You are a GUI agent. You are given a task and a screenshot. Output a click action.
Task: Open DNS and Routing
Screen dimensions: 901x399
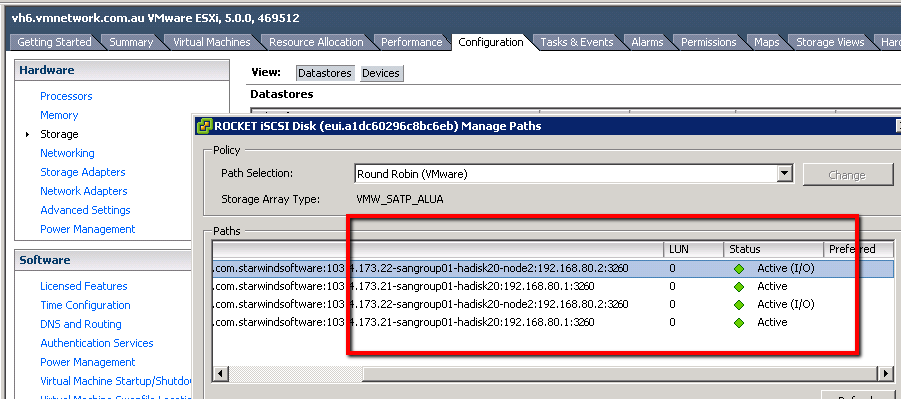tap(80, 324)
